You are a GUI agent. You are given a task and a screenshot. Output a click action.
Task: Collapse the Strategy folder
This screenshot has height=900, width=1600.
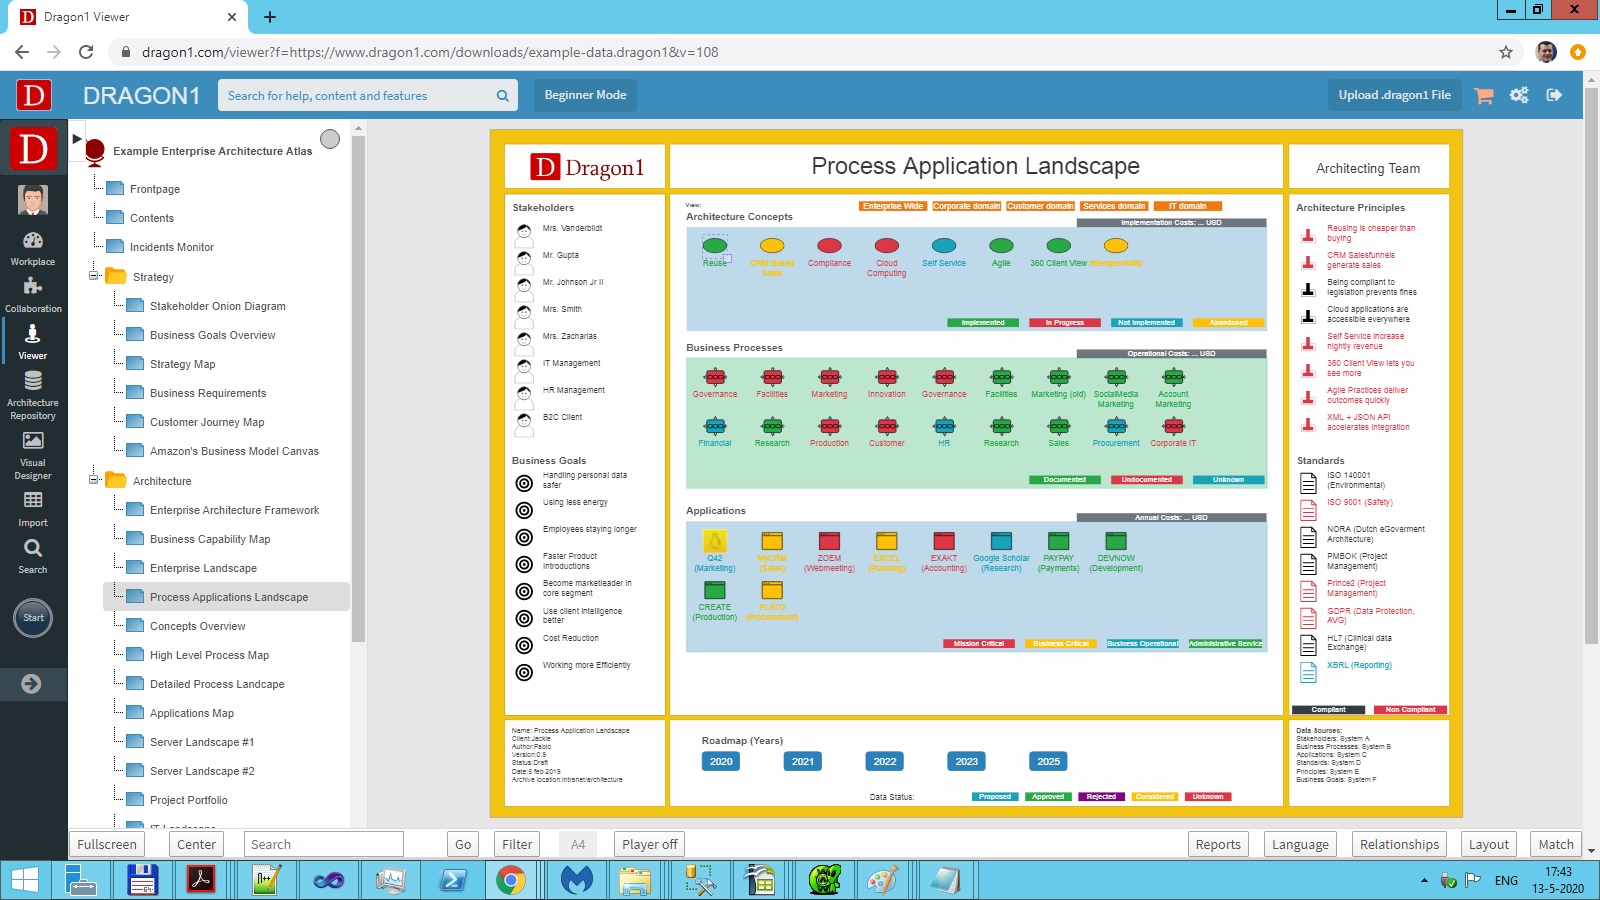93,276
